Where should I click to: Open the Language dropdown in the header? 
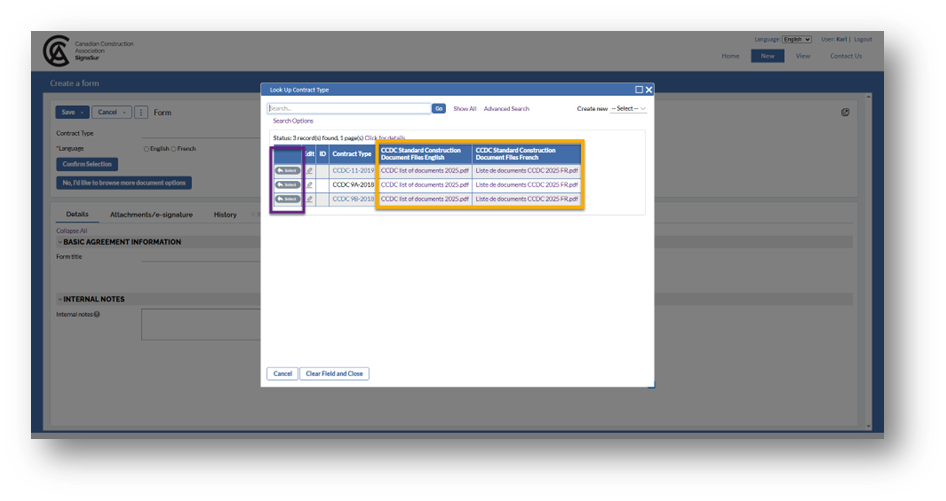coord(796,39)
